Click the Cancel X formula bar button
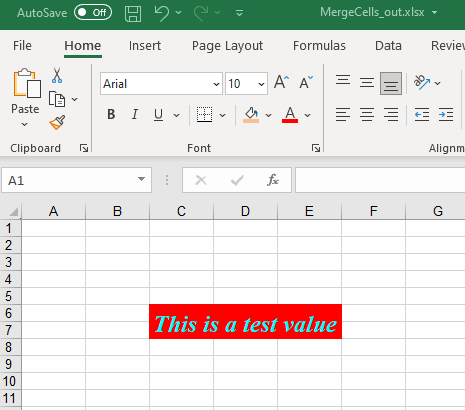The image size is (465, 410). [201, 180]
